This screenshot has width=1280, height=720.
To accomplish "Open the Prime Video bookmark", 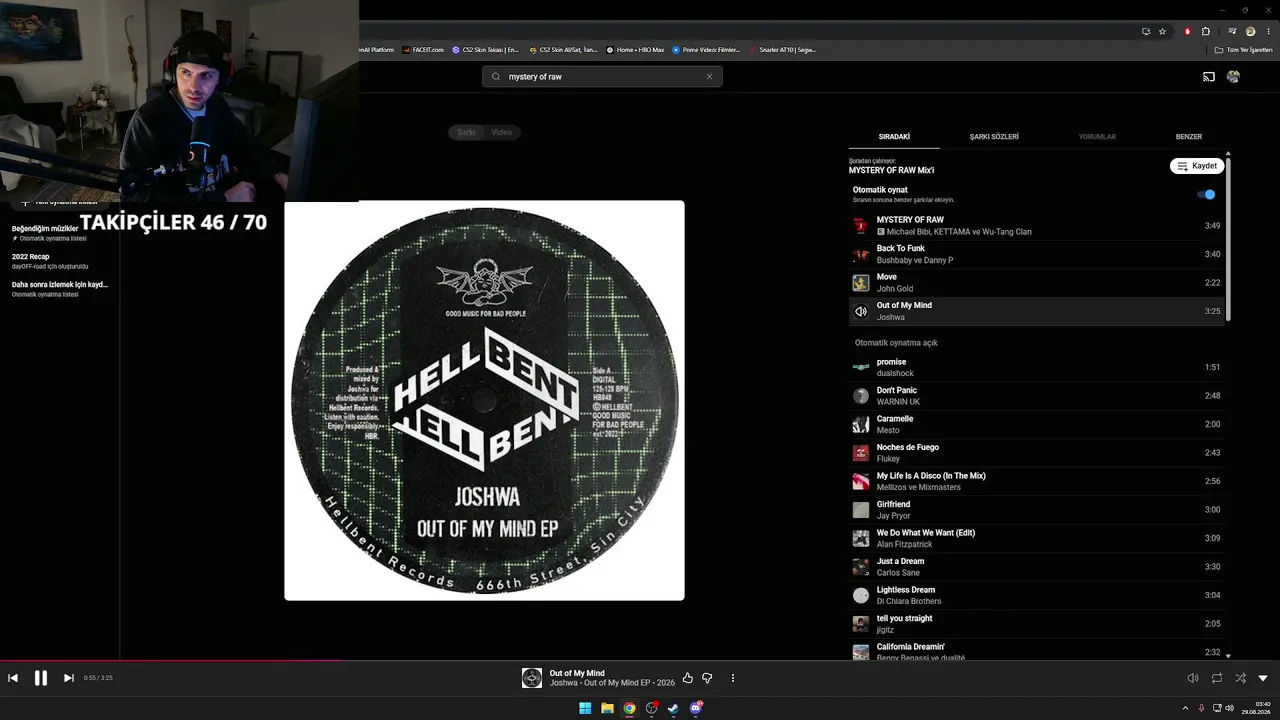I will (706, 49).
